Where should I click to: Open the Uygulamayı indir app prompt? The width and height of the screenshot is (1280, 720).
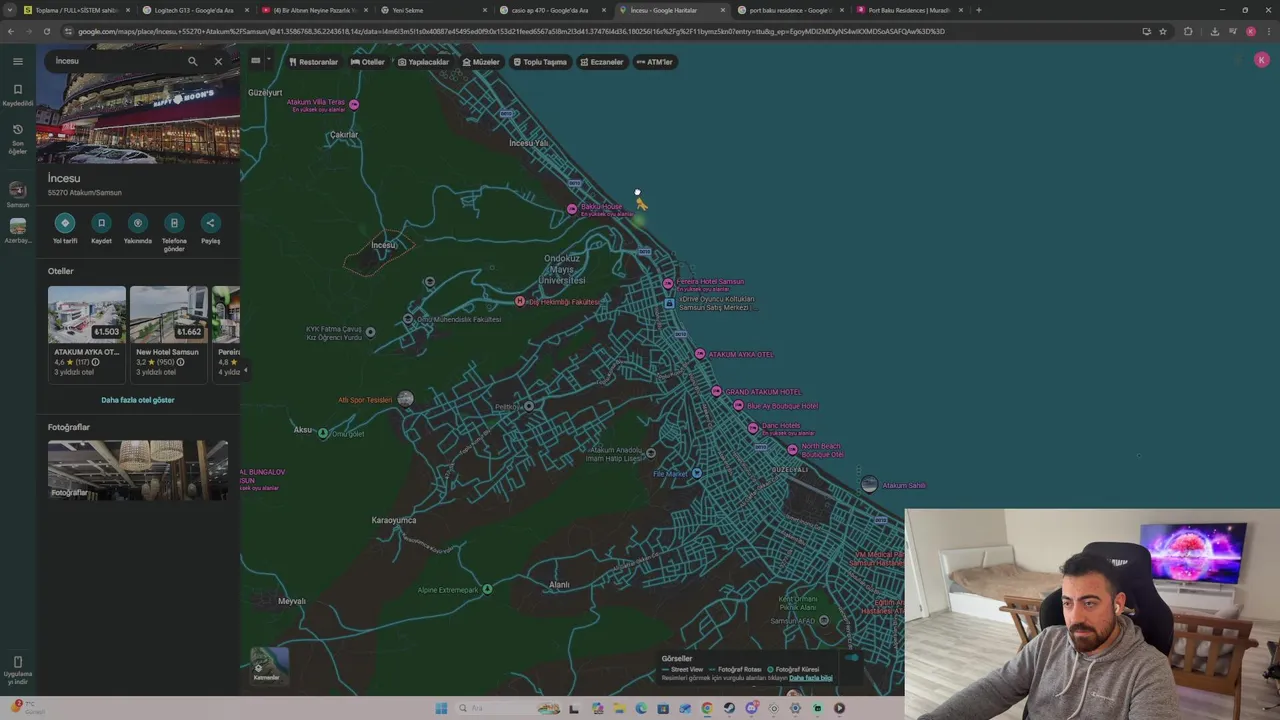[17, 670]
